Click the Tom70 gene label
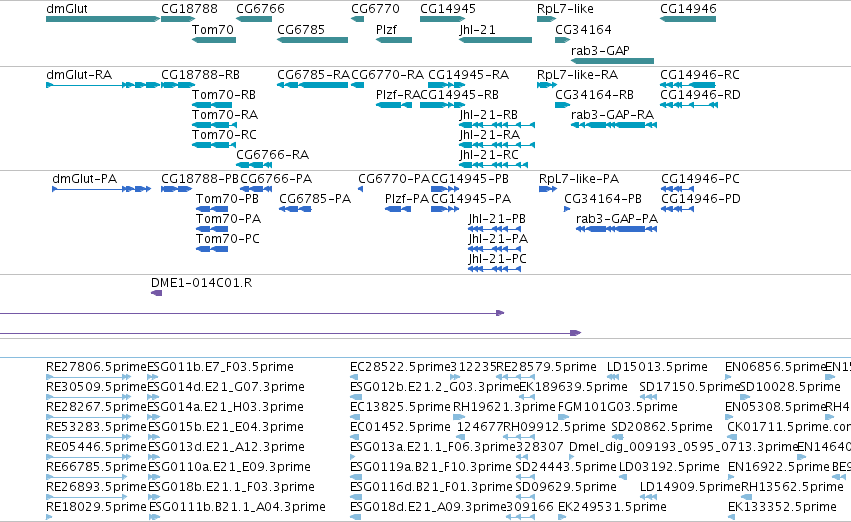The image size is (851, 522). [213, 29]
